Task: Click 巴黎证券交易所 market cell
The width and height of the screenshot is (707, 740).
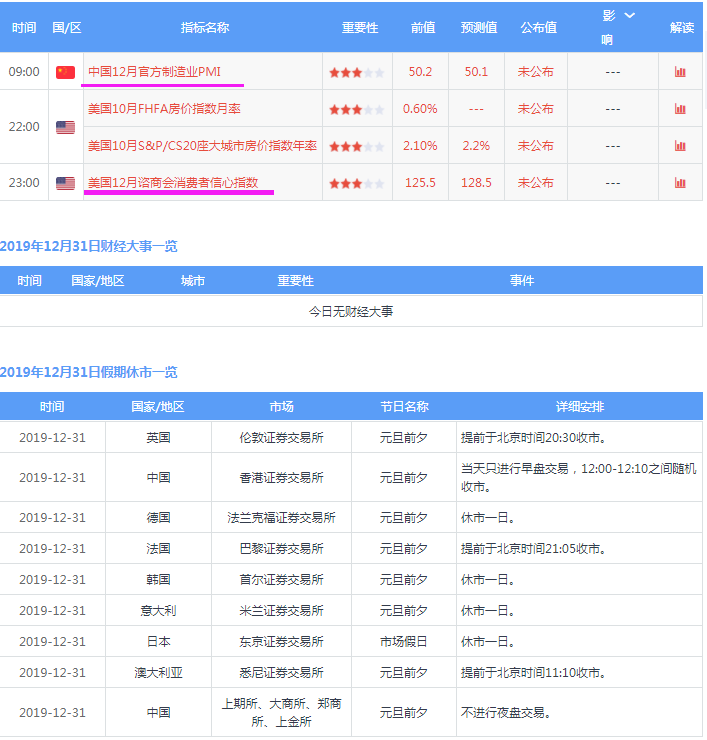Action: coord(281,549)
